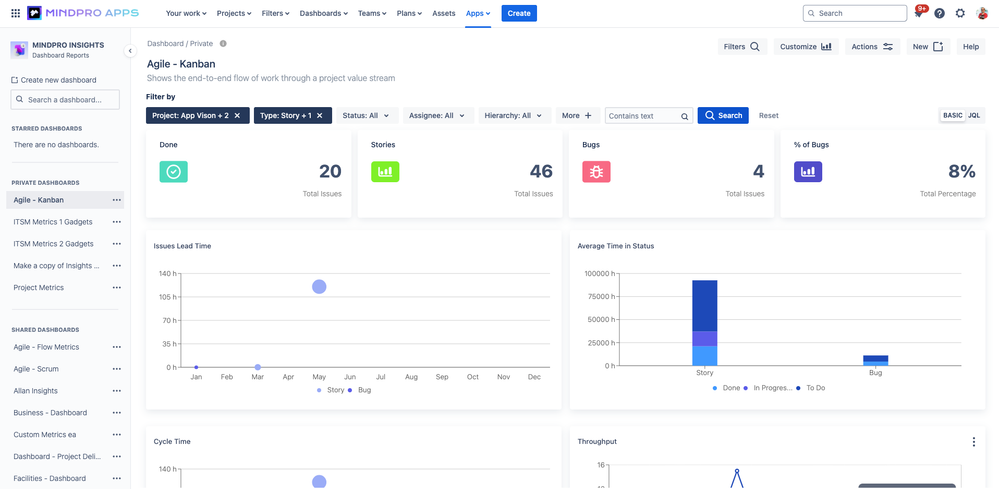
Task: Click the Reset filters link
Action: 768,115
